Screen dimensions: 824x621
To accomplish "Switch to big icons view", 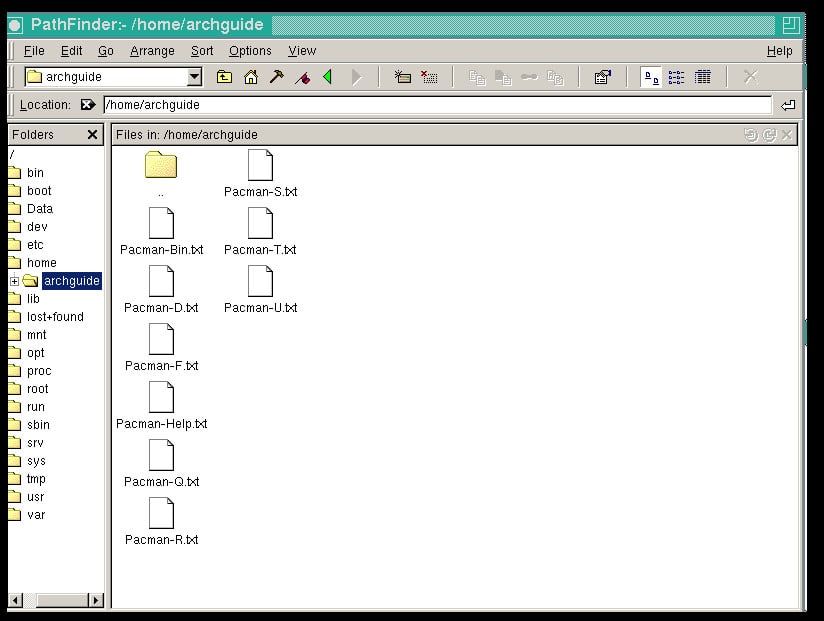I will click(x=651, y=77).
